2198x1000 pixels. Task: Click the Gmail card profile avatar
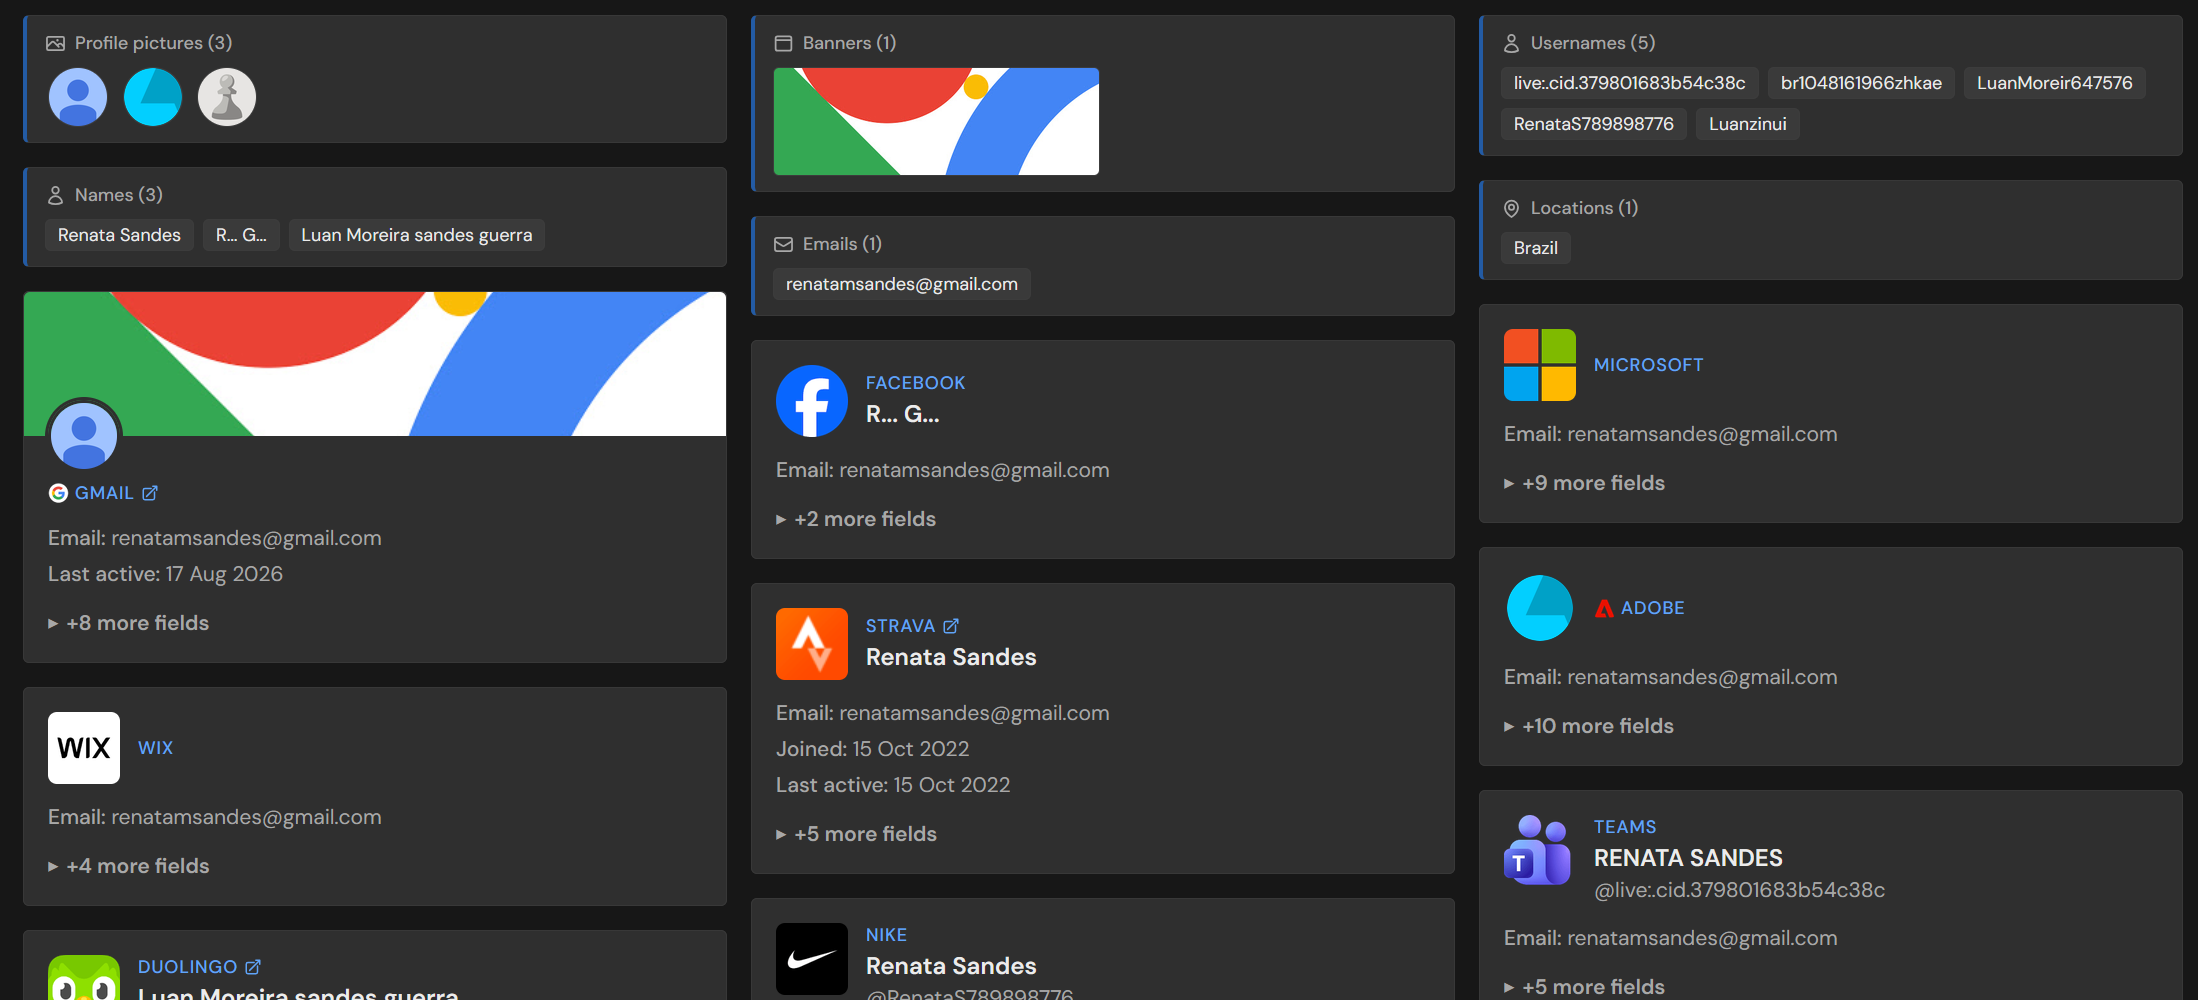[x=84, y=436]
